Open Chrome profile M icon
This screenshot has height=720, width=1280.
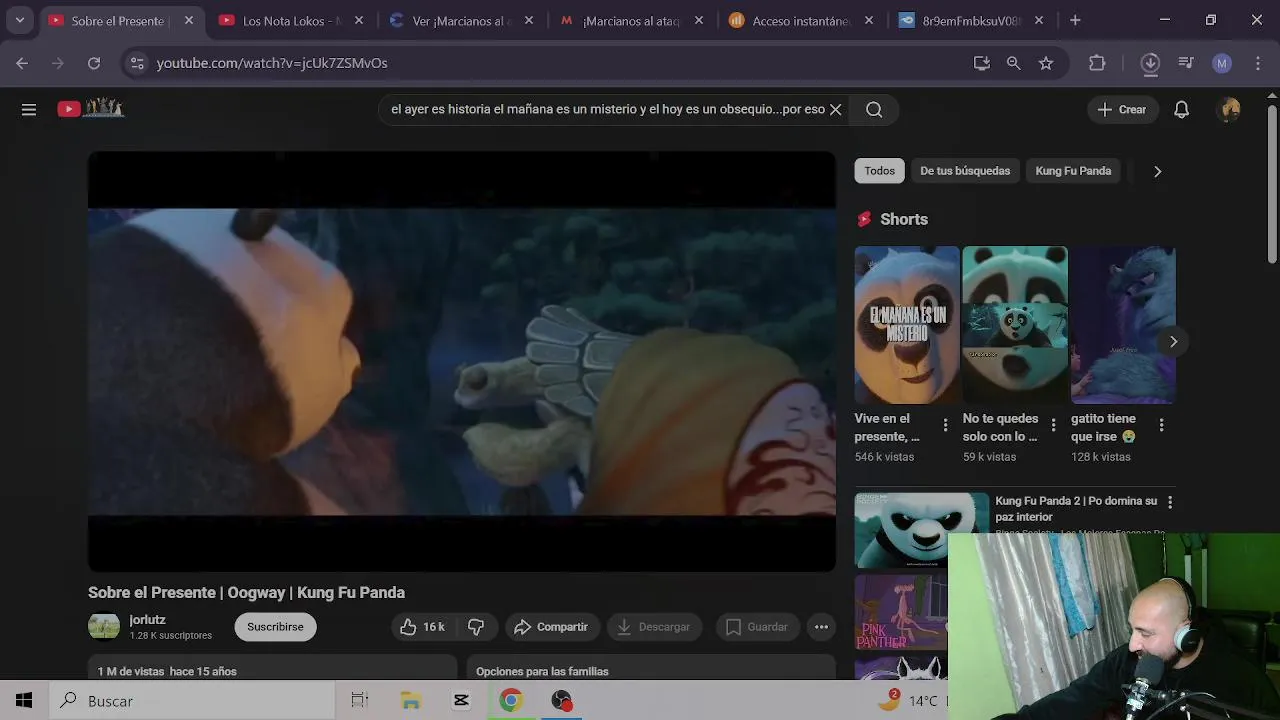click(1222, 63)
